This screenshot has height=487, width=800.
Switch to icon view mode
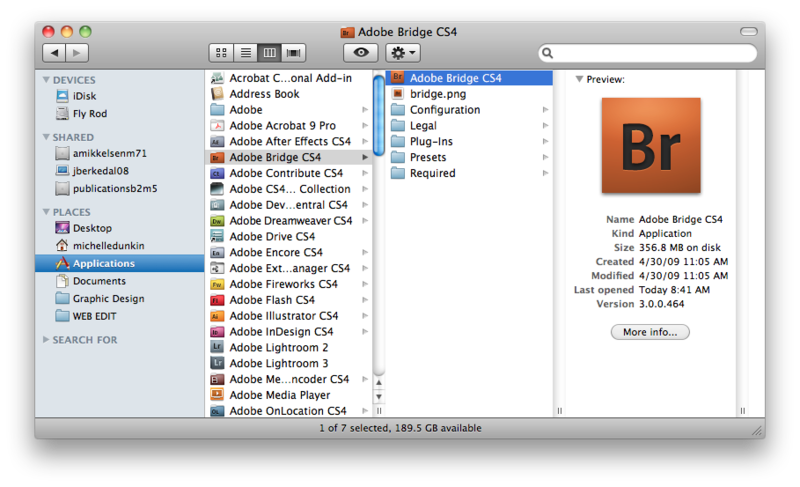click(221, 52)
